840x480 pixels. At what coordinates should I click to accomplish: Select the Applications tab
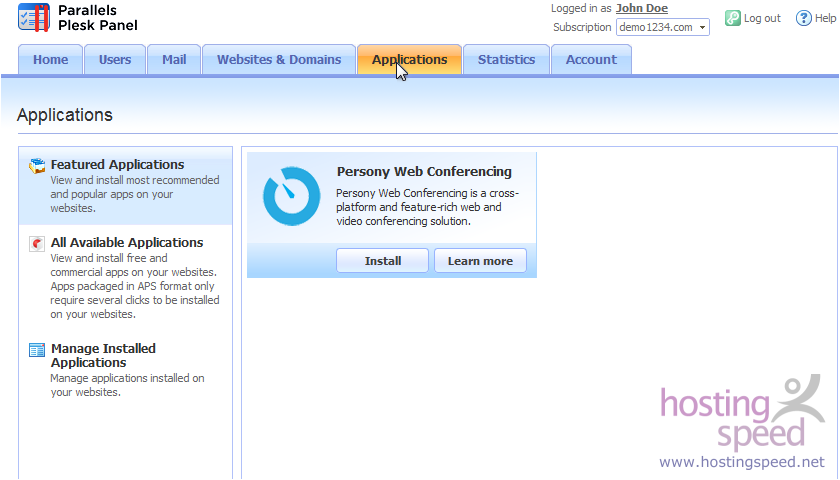409,59
